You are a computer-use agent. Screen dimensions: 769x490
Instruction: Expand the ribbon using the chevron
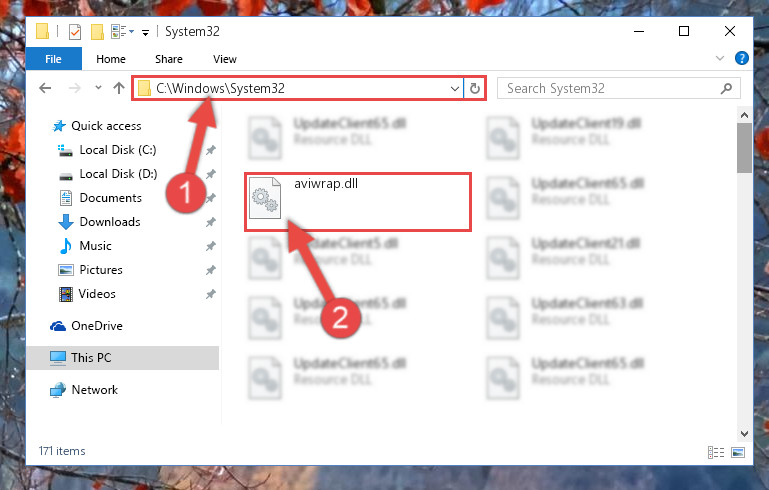(719, 58)
